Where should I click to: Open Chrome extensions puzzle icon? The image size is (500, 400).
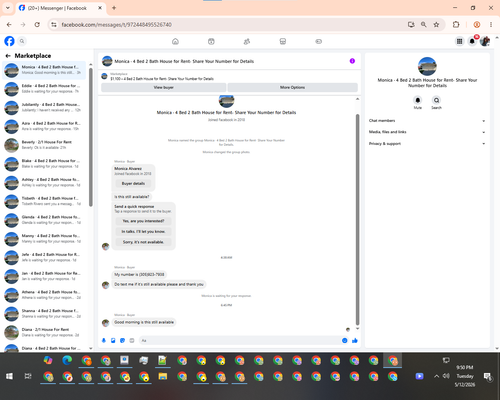456,24
